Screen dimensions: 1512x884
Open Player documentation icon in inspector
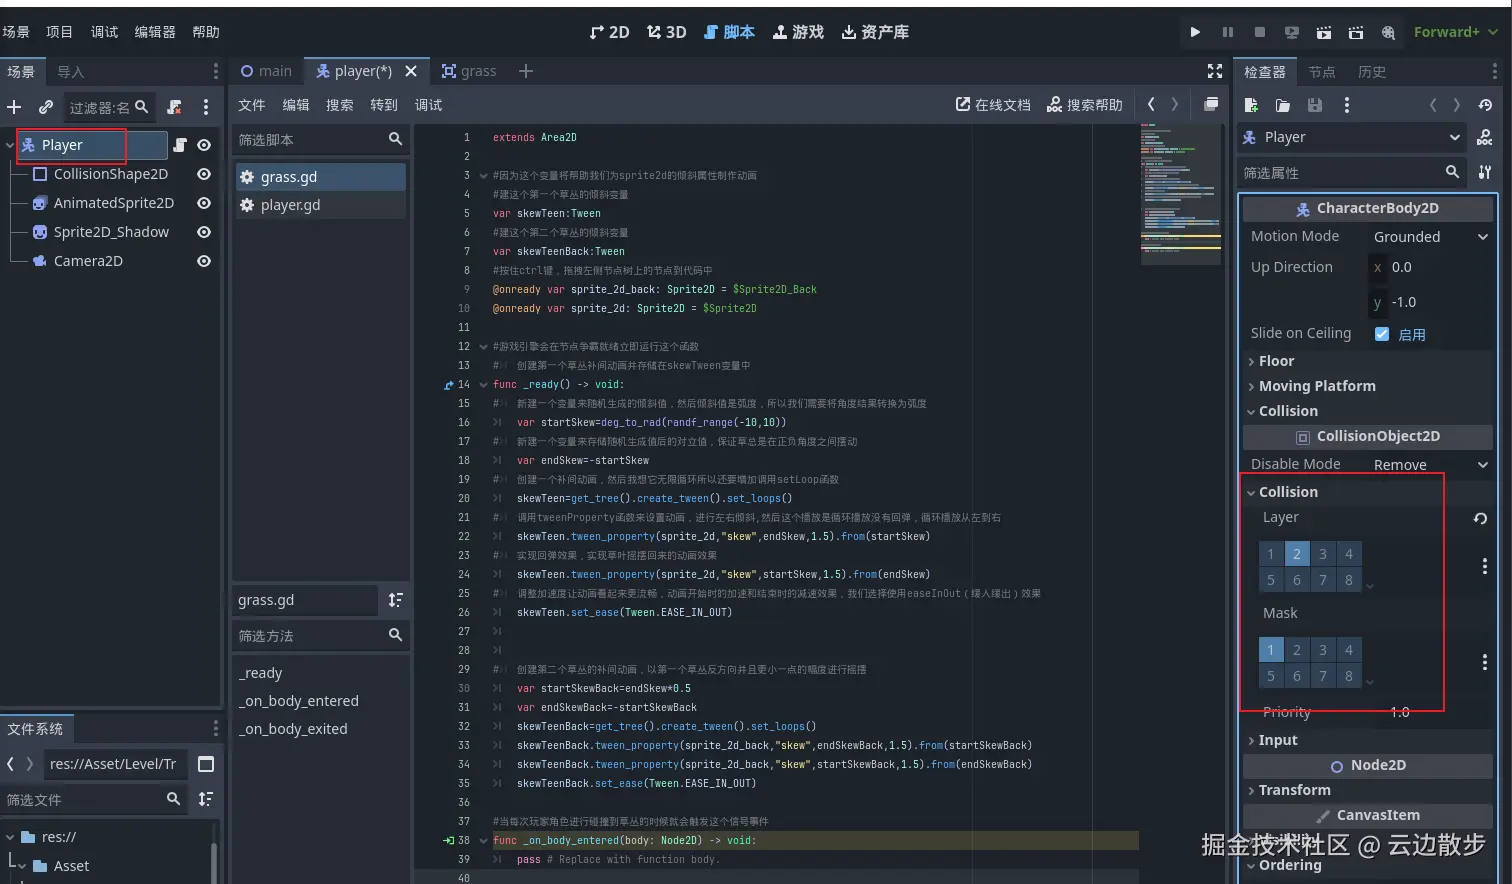[1485, 137]
